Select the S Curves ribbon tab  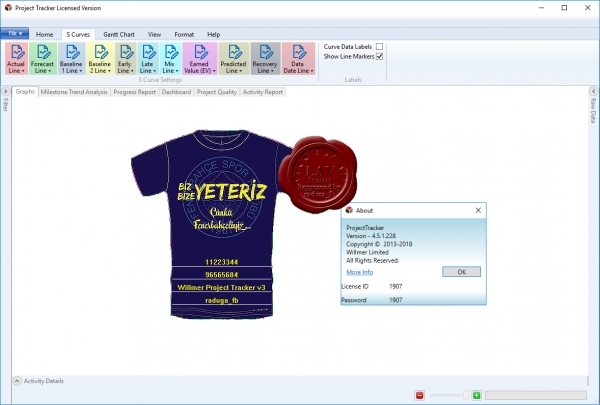(x=78, y=34)
